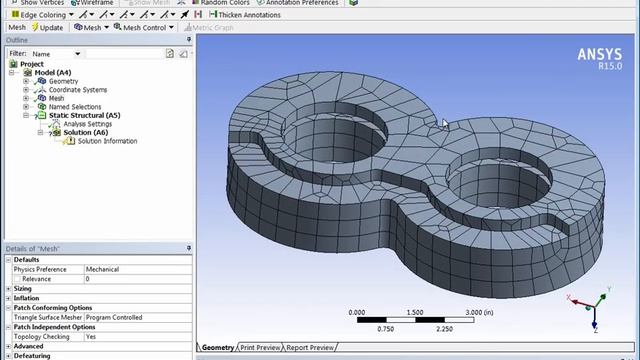Open dropdown arrow beside triple edge (3) icon
Viewport: 640px width, 360px height.
(153, 15)
